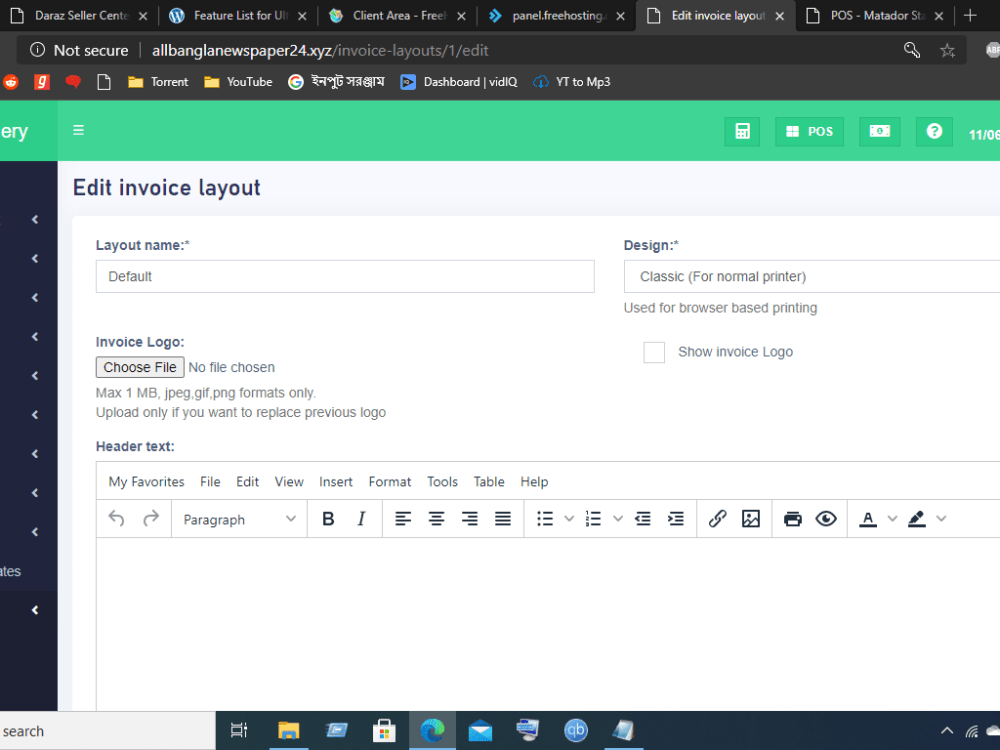Open the Format editor menu
Viewport: 1000px width, 750px height.
390,482
